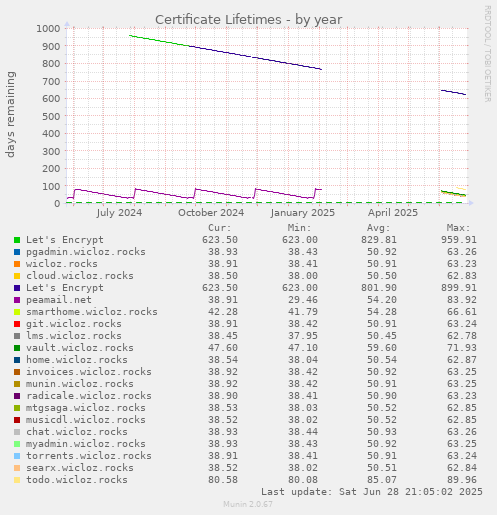Click the 80.58 current value for todo.wicloz.rocks
497x515 pixels.
coord(223,480)
